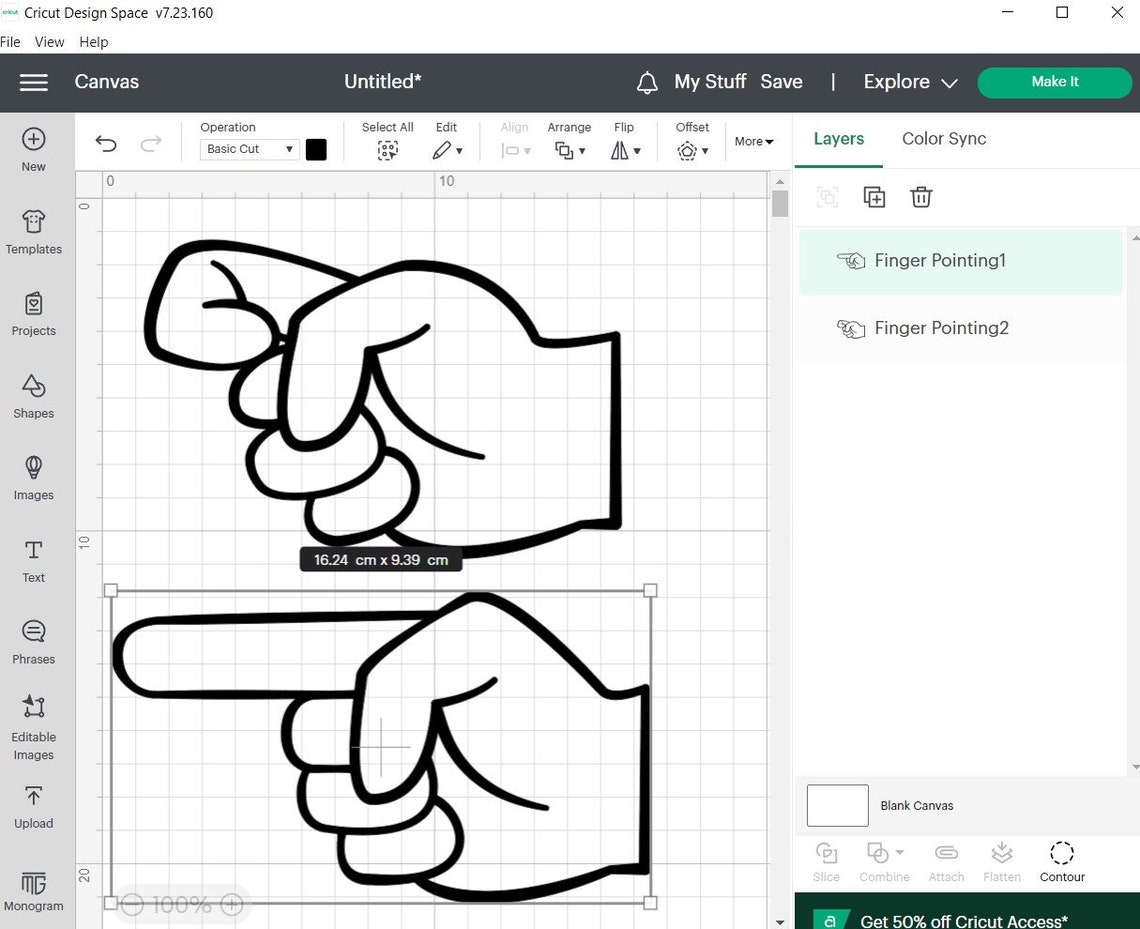Switch to the Color Sync tab

click(x=943, y=139)
